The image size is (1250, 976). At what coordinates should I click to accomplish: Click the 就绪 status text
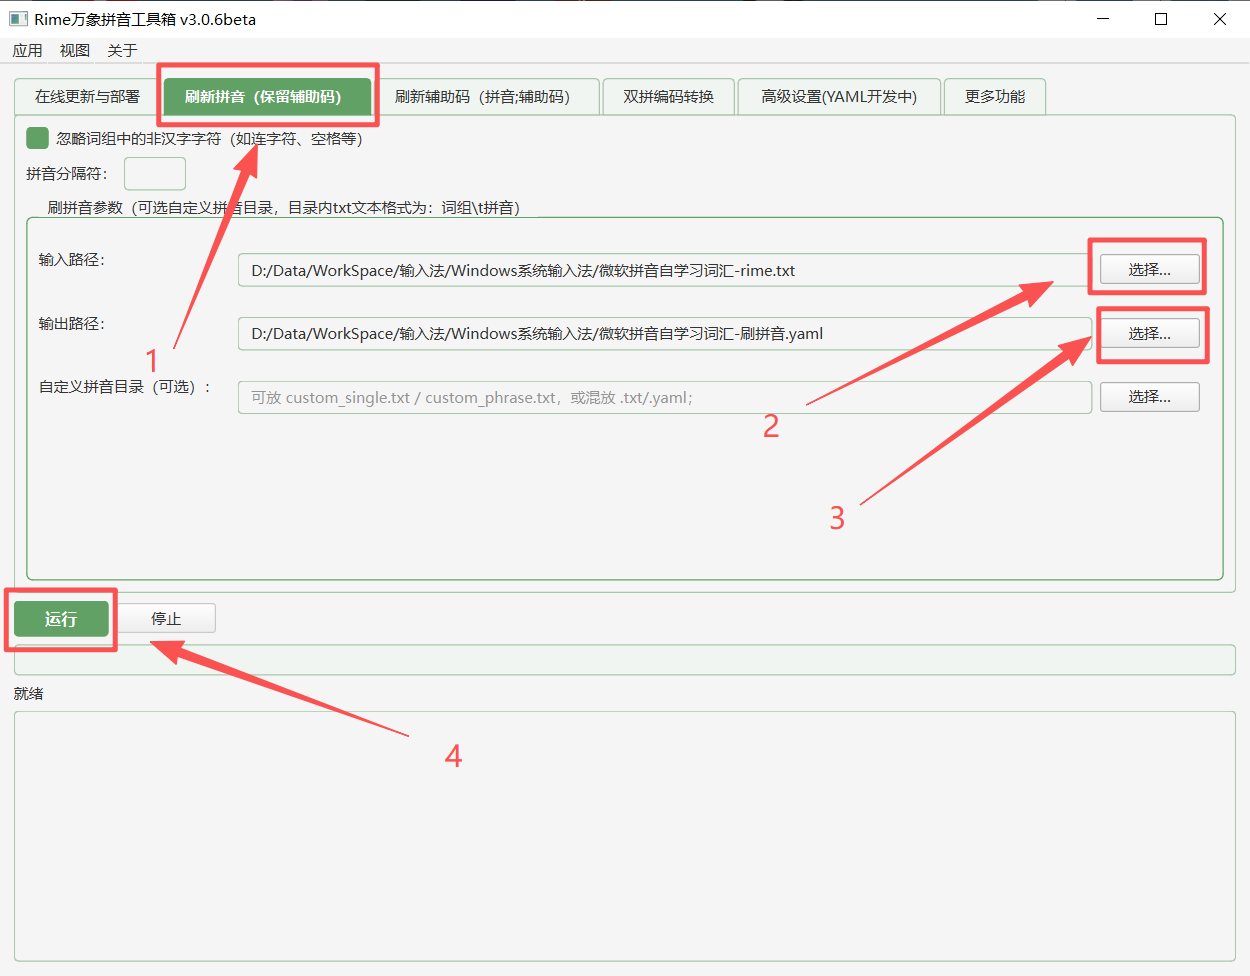(x=29, y=693)
